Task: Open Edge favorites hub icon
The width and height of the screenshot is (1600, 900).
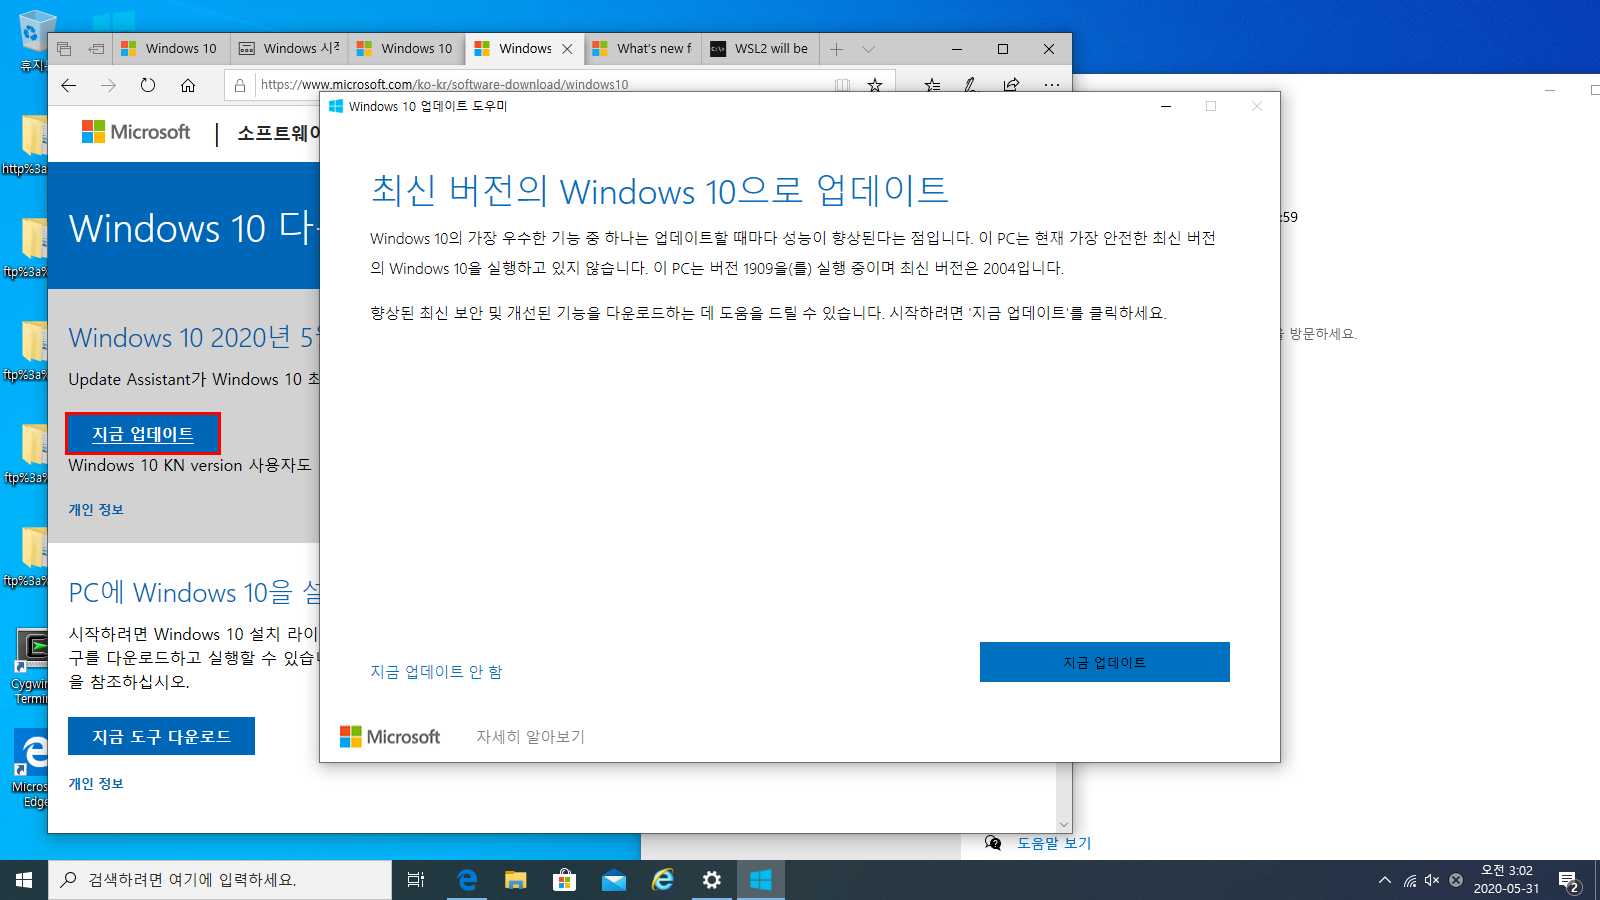Action: pos(932,85)
